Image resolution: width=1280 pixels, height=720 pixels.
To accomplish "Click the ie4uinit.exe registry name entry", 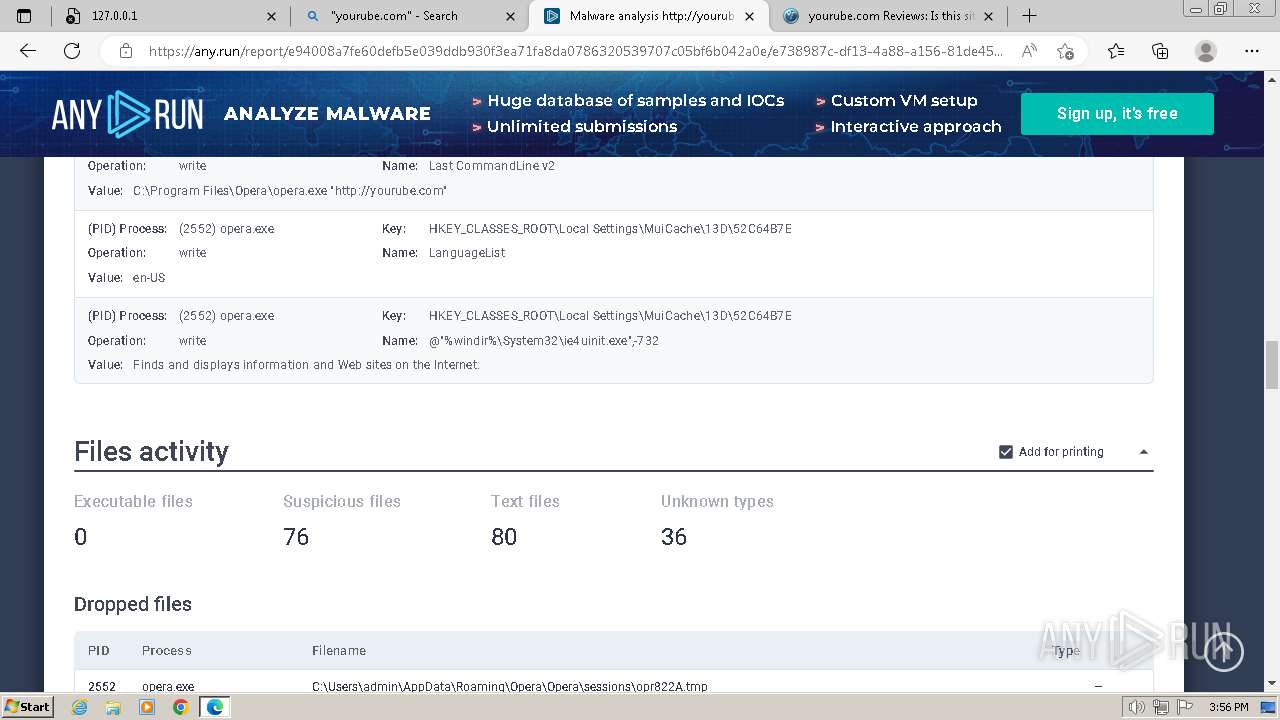I will (x=544, y=341).
